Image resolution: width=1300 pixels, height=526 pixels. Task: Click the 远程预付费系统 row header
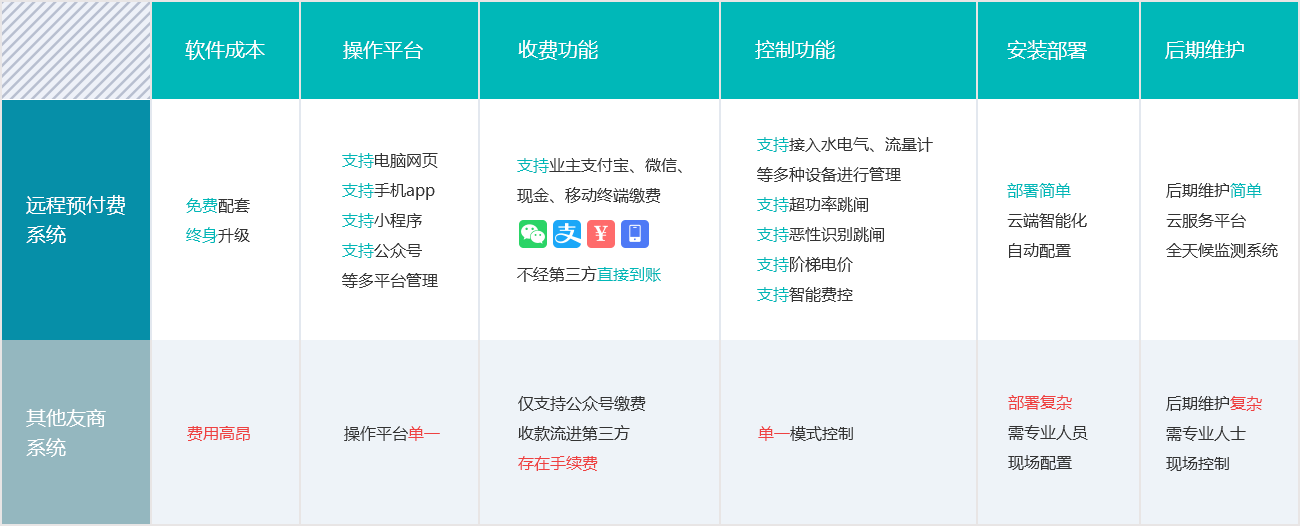[76, 220]
